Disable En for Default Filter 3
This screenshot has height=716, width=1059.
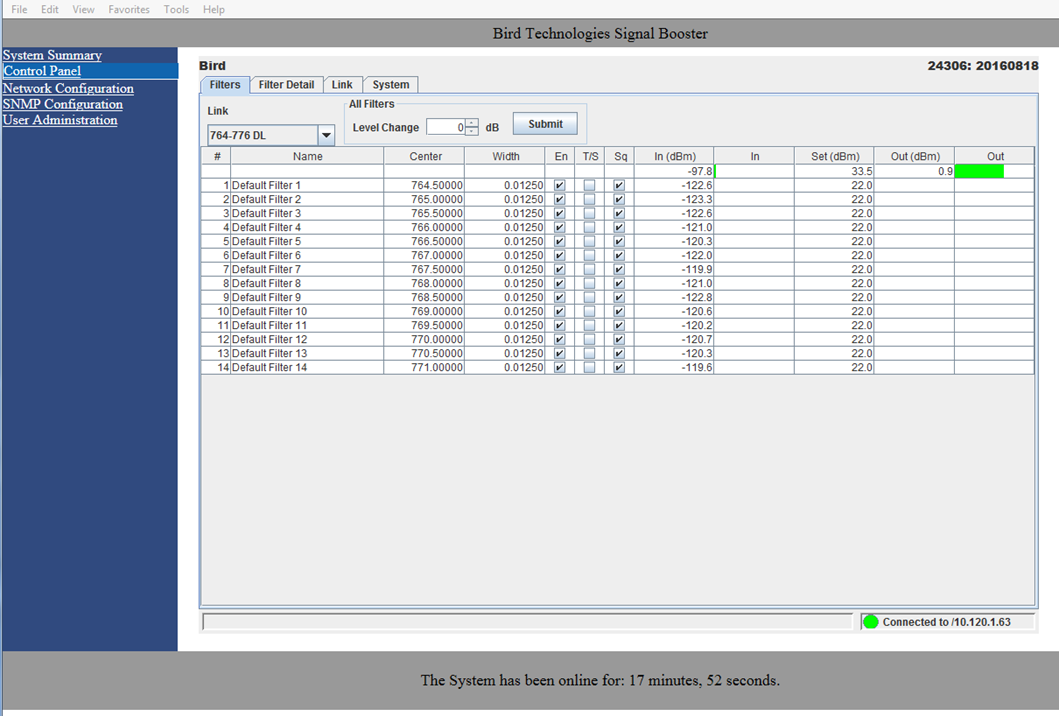[559, 213]
